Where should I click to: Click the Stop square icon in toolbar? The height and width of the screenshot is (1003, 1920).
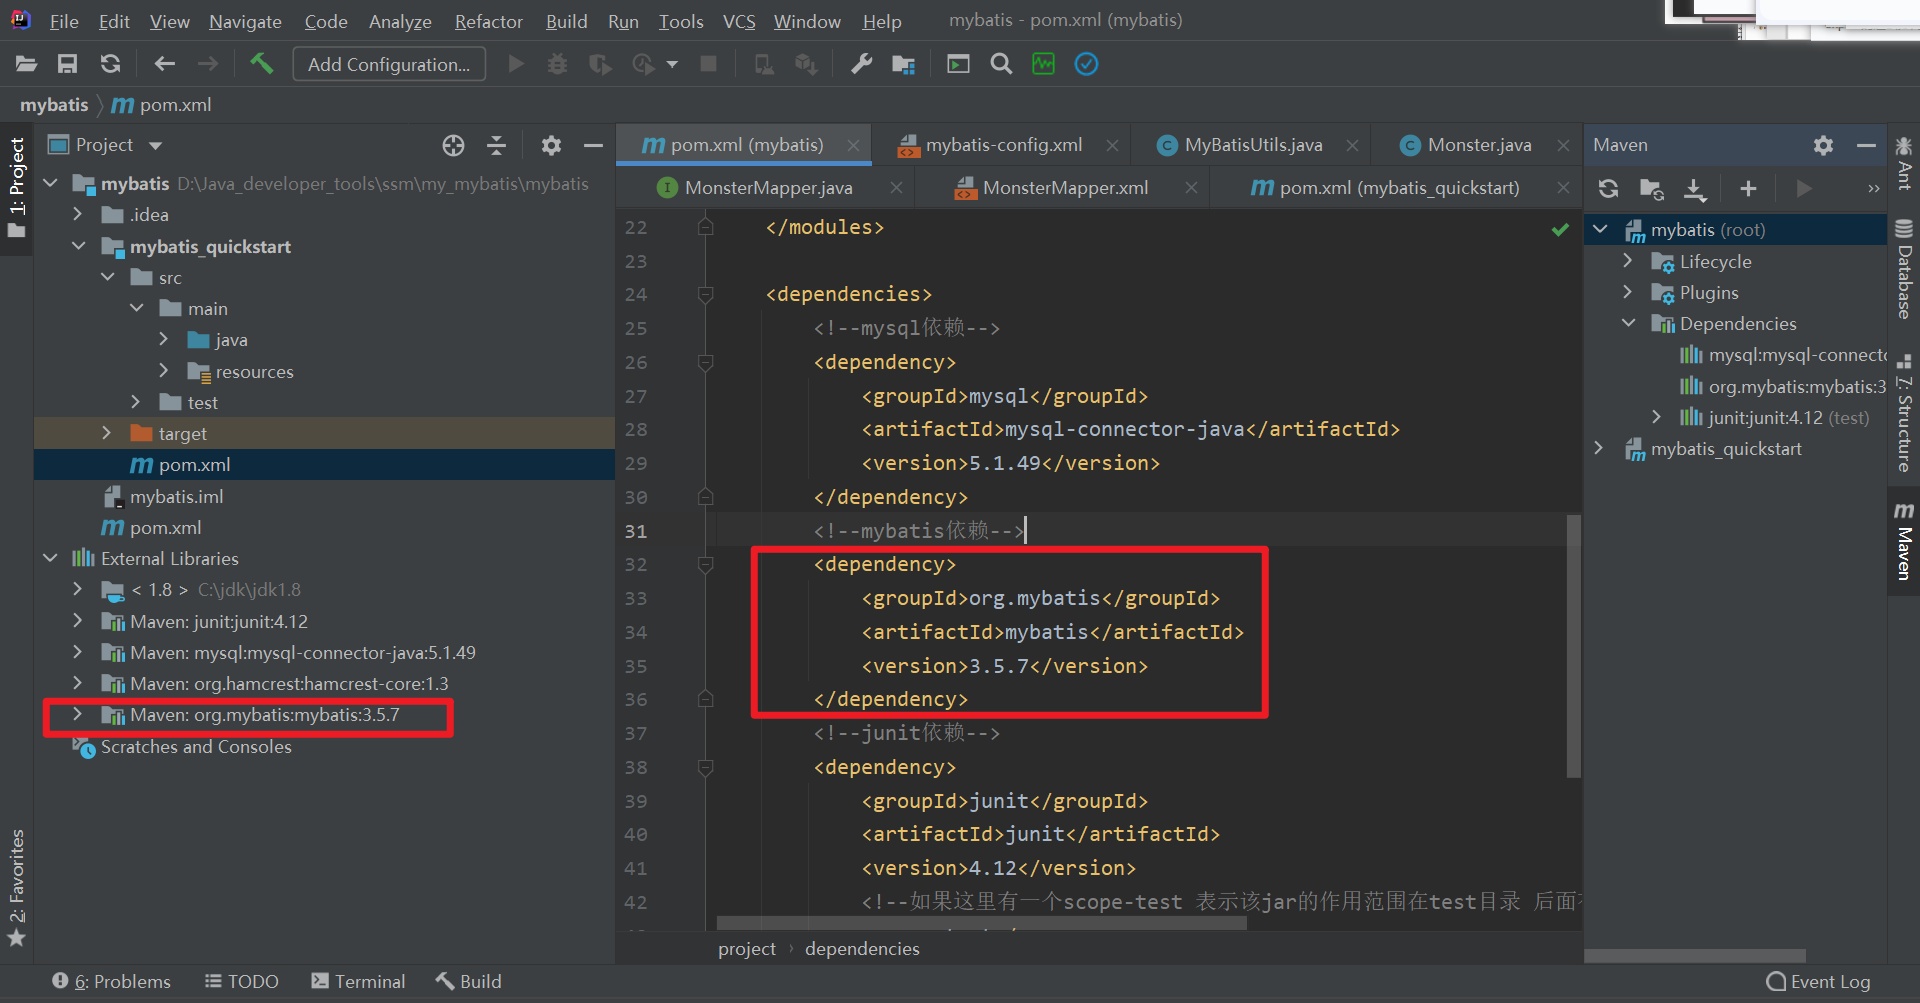coord(708,64)
